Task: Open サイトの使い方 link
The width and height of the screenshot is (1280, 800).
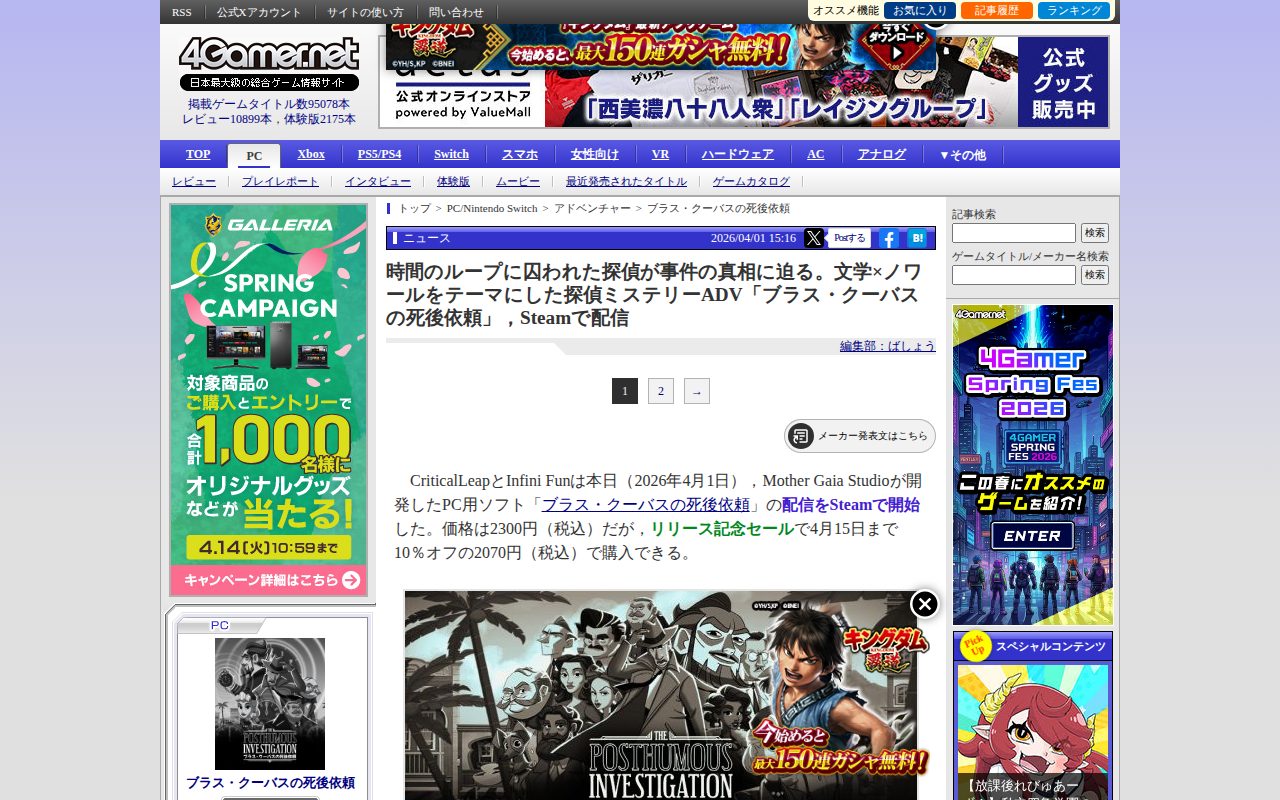Action: 365,12
